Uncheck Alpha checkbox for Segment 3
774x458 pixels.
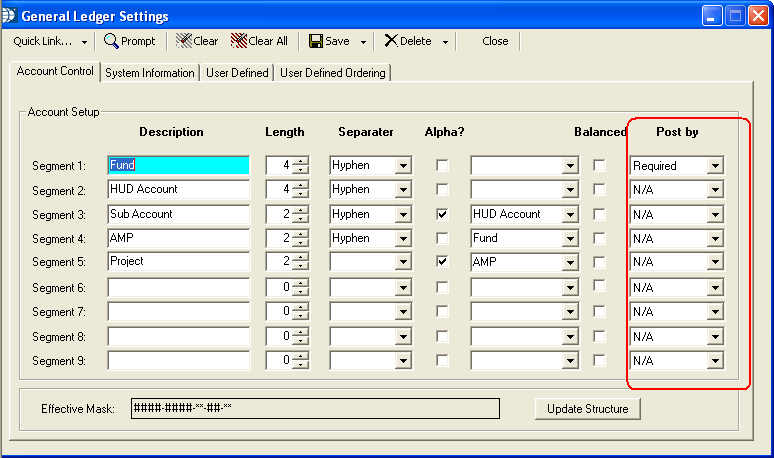(x=442, y=214)
